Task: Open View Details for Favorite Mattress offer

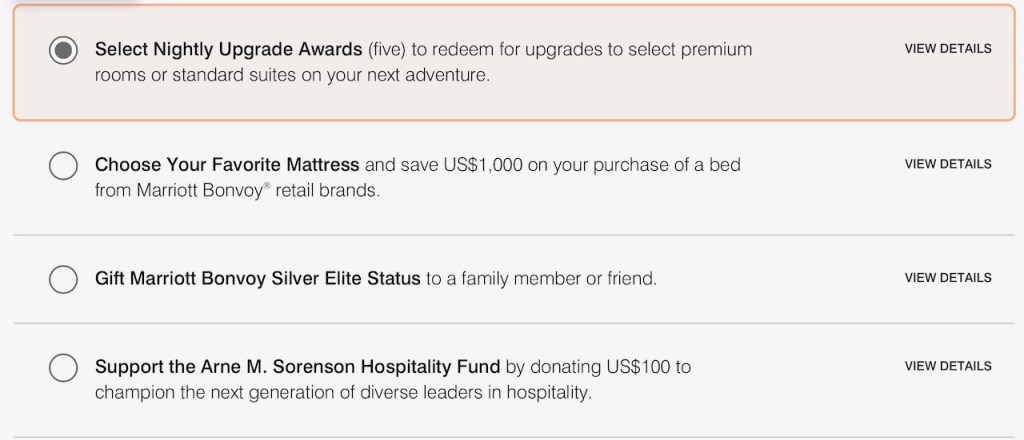Action: point(947,164)
